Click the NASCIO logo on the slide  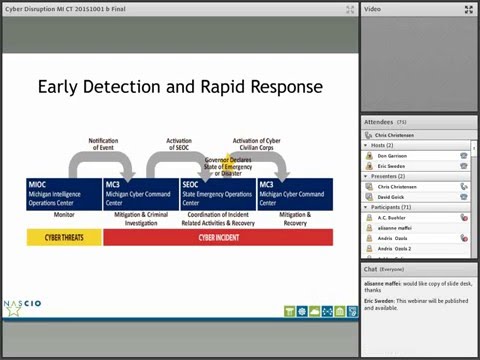22,307
